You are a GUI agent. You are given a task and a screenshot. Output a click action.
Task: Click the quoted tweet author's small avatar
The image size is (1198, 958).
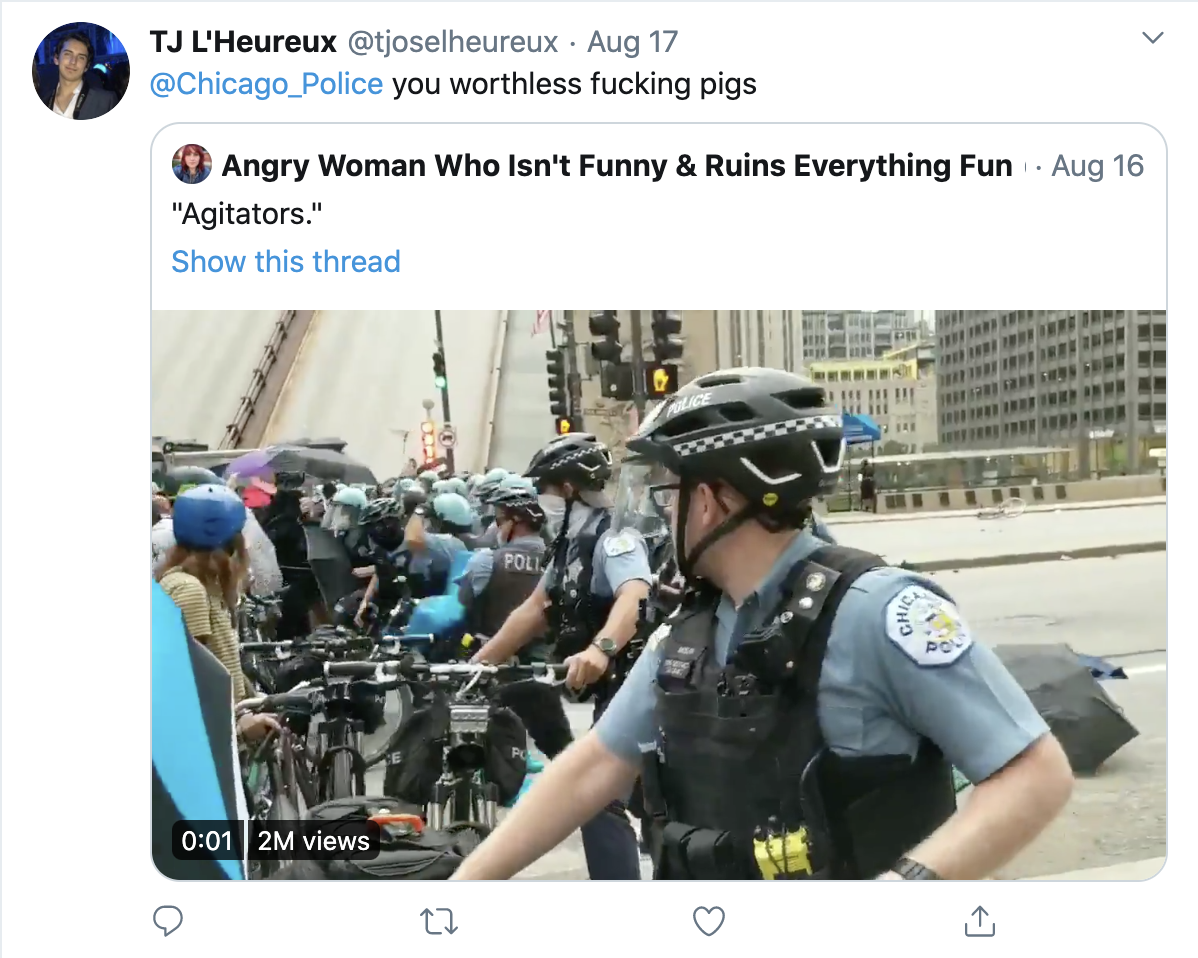192,164
